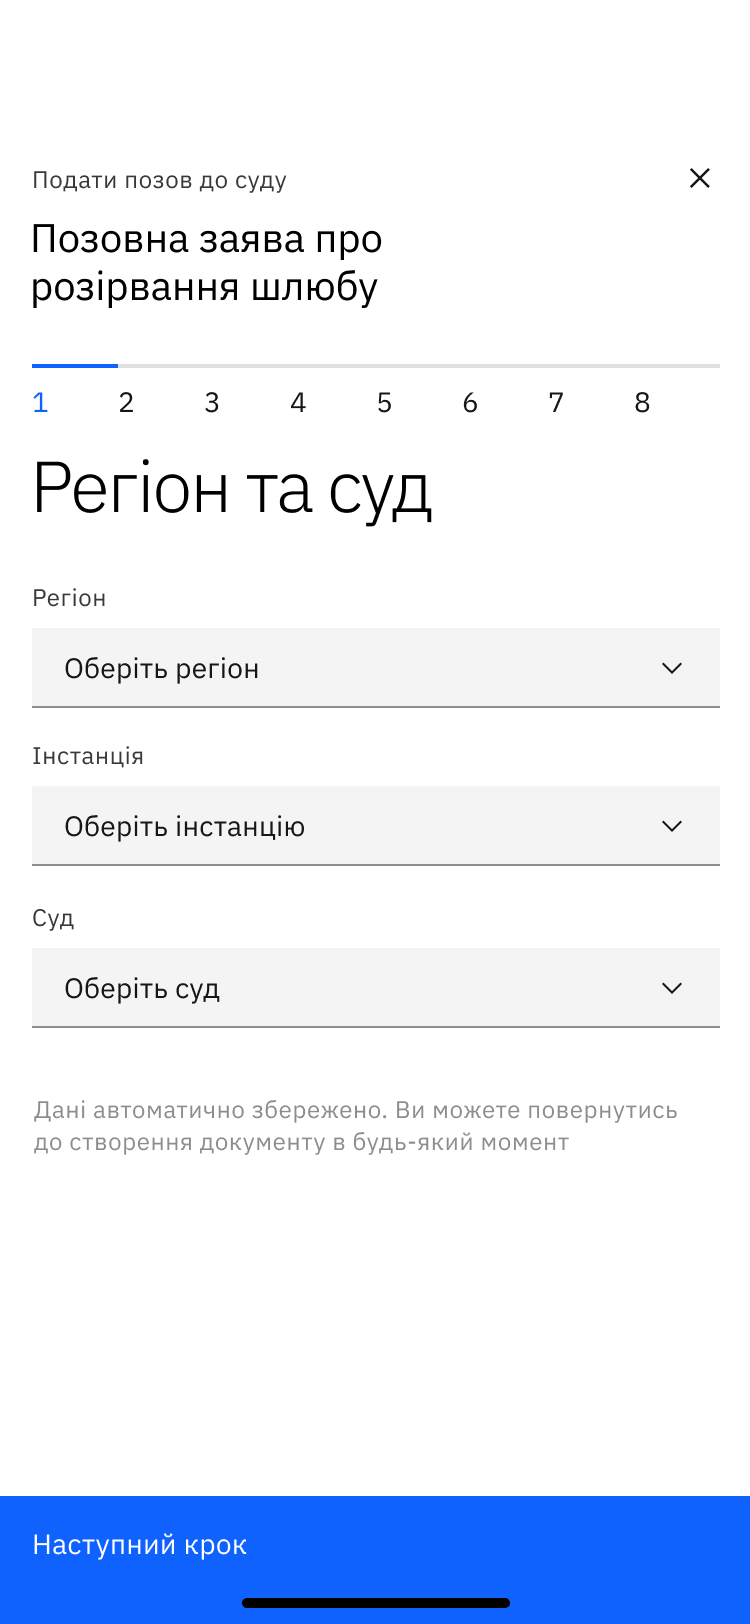Switch to step 4 of the form

tap(298, 403)
